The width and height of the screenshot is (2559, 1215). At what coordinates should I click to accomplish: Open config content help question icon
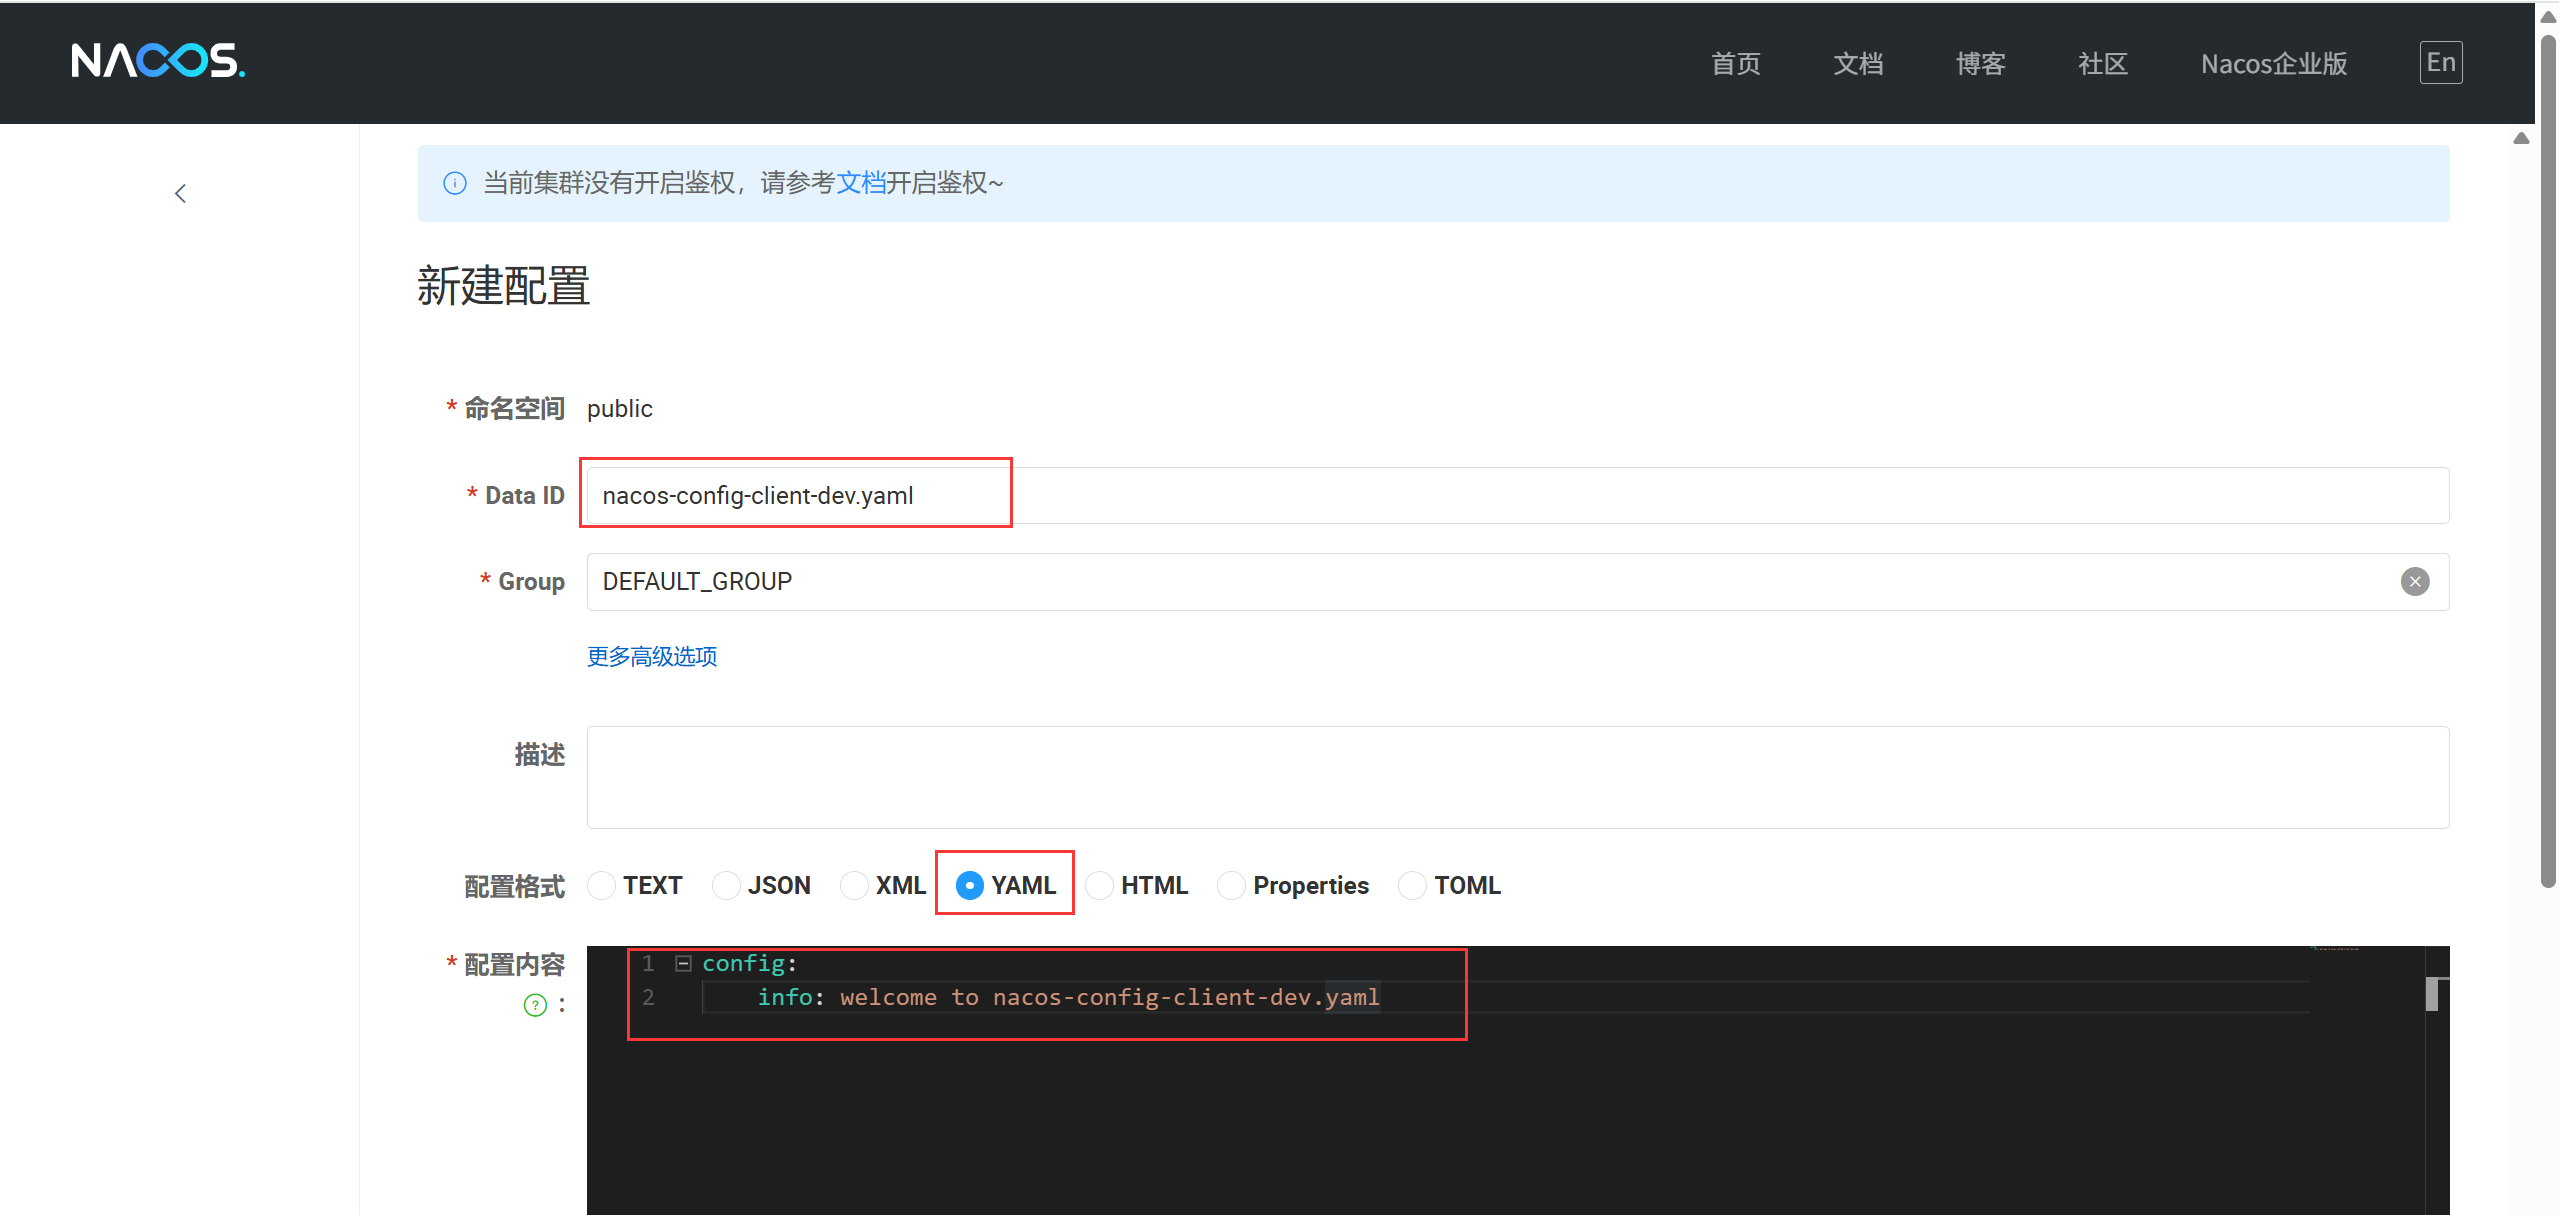tap(535, 1005)
